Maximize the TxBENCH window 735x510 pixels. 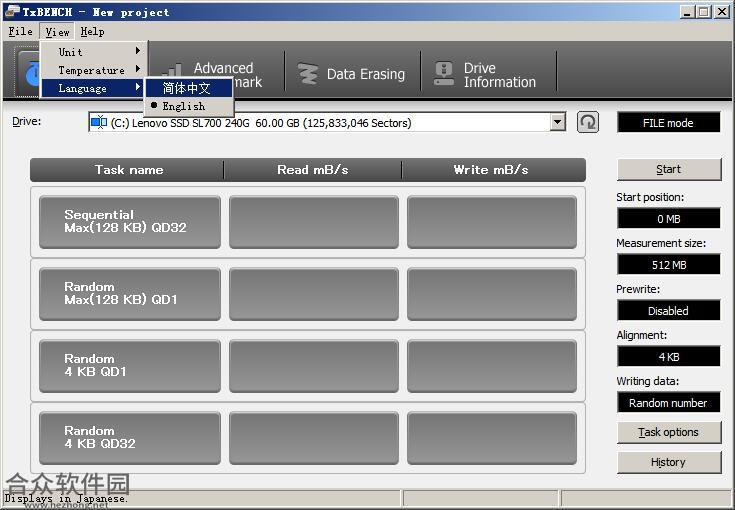tap(703, 12)
